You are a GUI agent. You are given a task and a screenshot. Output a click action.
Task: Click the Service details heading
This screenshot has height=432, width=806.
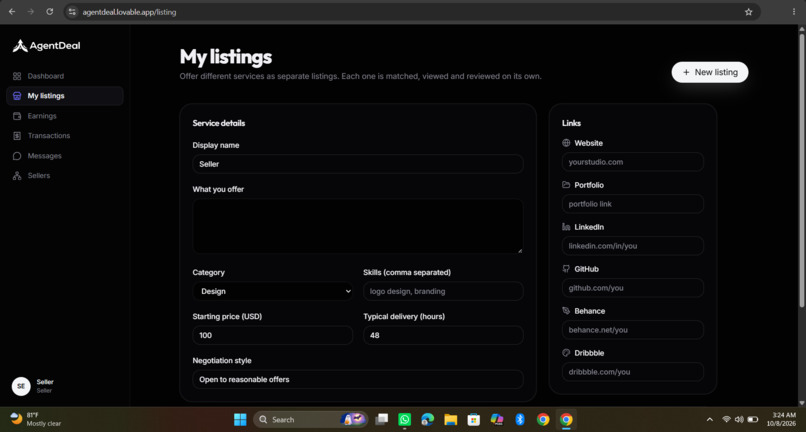click(x=219, y=123)
